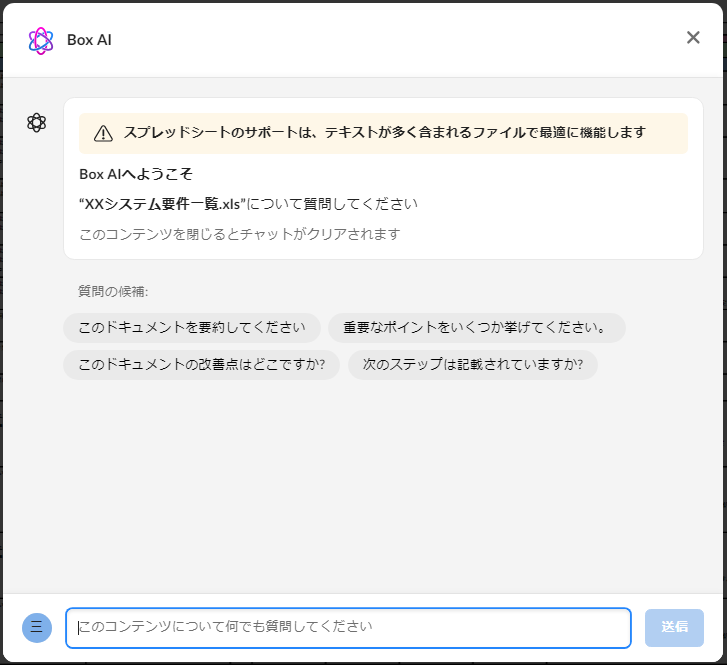Viewport: 727px width, 665px height.
Task: Click the 質問の候補: label
Action: 113,291
